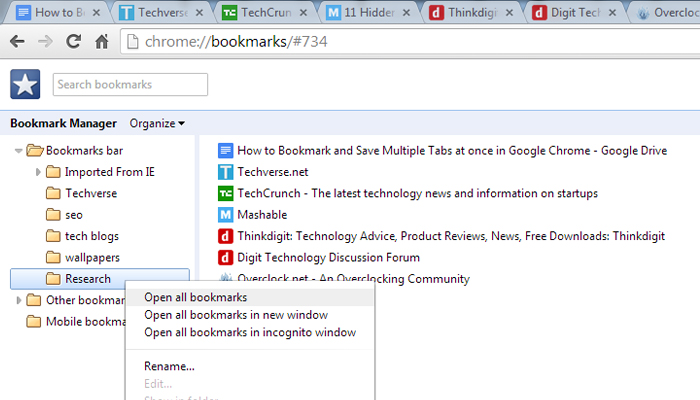The height and width of the screenshot is (400, 700).
Task: Collapse the Bookmarks bar tree node
Action: (18, 151)
